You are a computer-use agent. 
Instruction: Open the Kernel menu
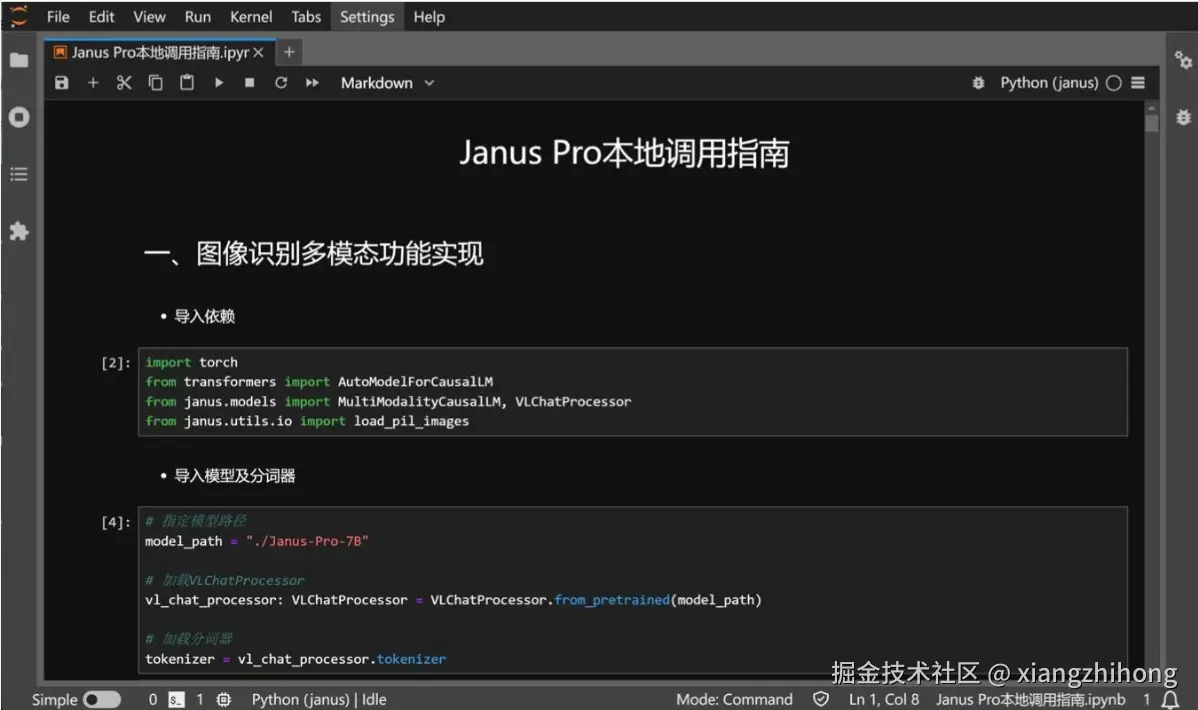pyautogui.click(x=251, y=17)
